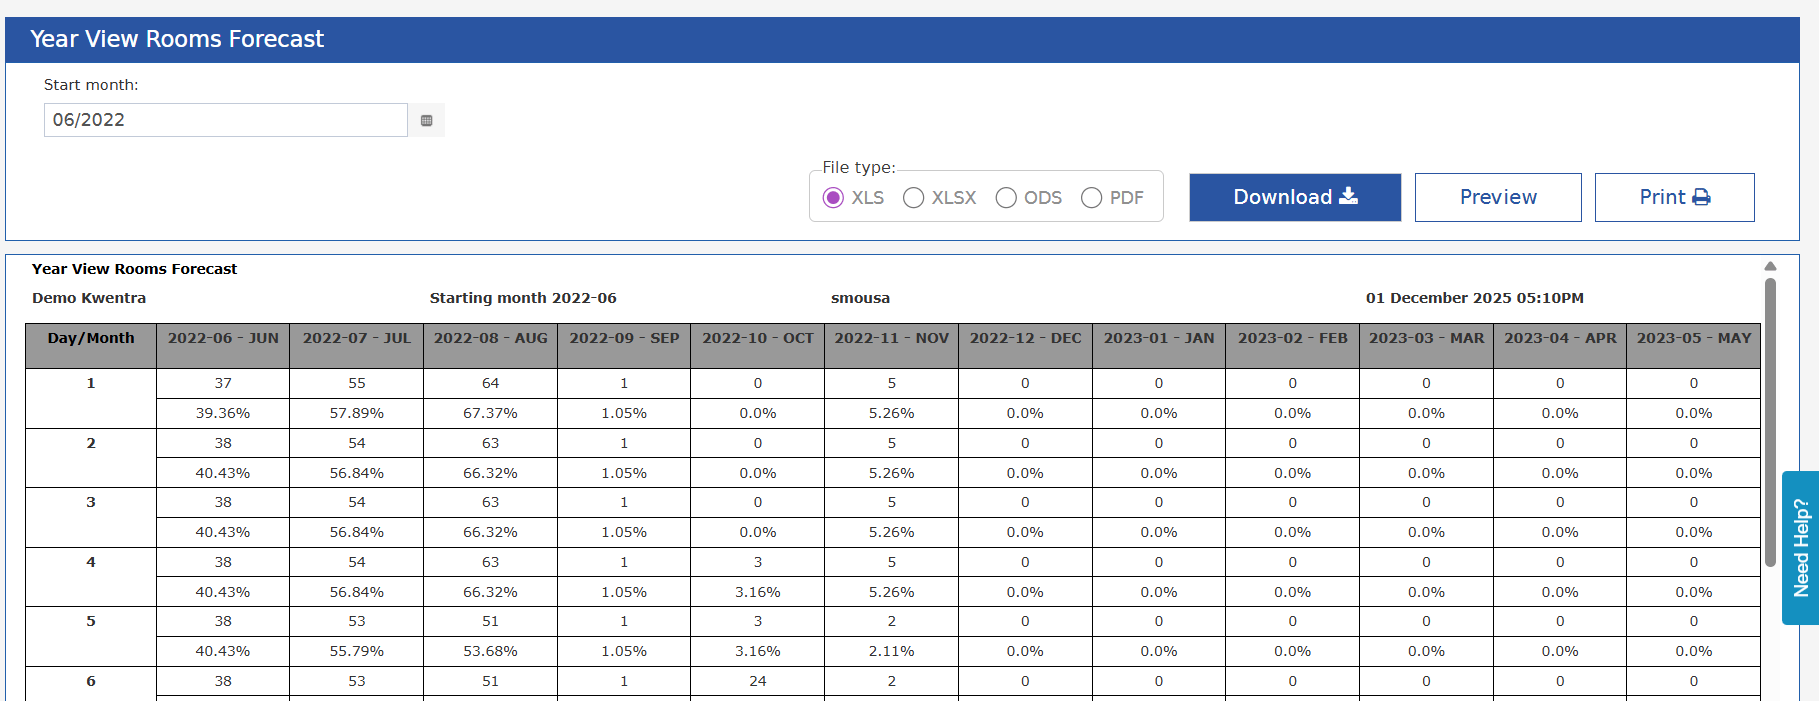
Task: Click the 39.36% cell for June day 1
Action: click(223, 413)
